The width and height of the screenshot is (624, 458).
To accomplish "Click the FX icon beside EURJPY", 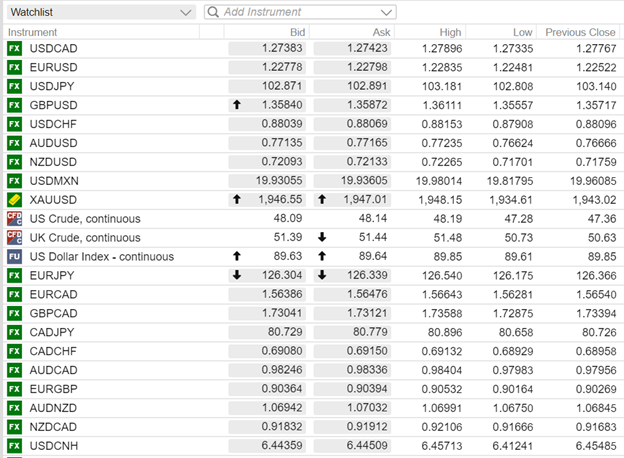I will [14, 275].
